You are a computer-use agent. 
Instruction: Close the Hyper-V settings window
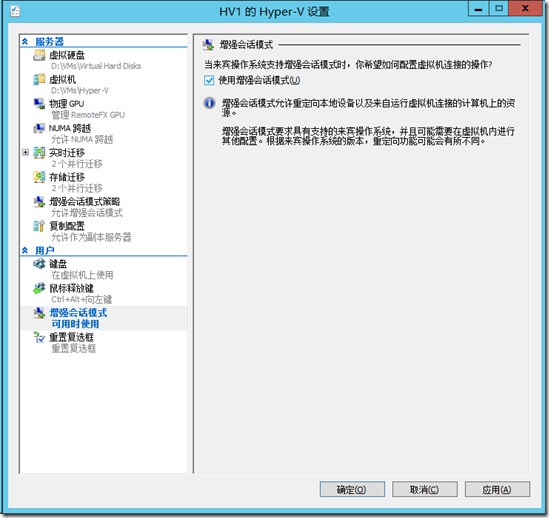click(525, 9)
